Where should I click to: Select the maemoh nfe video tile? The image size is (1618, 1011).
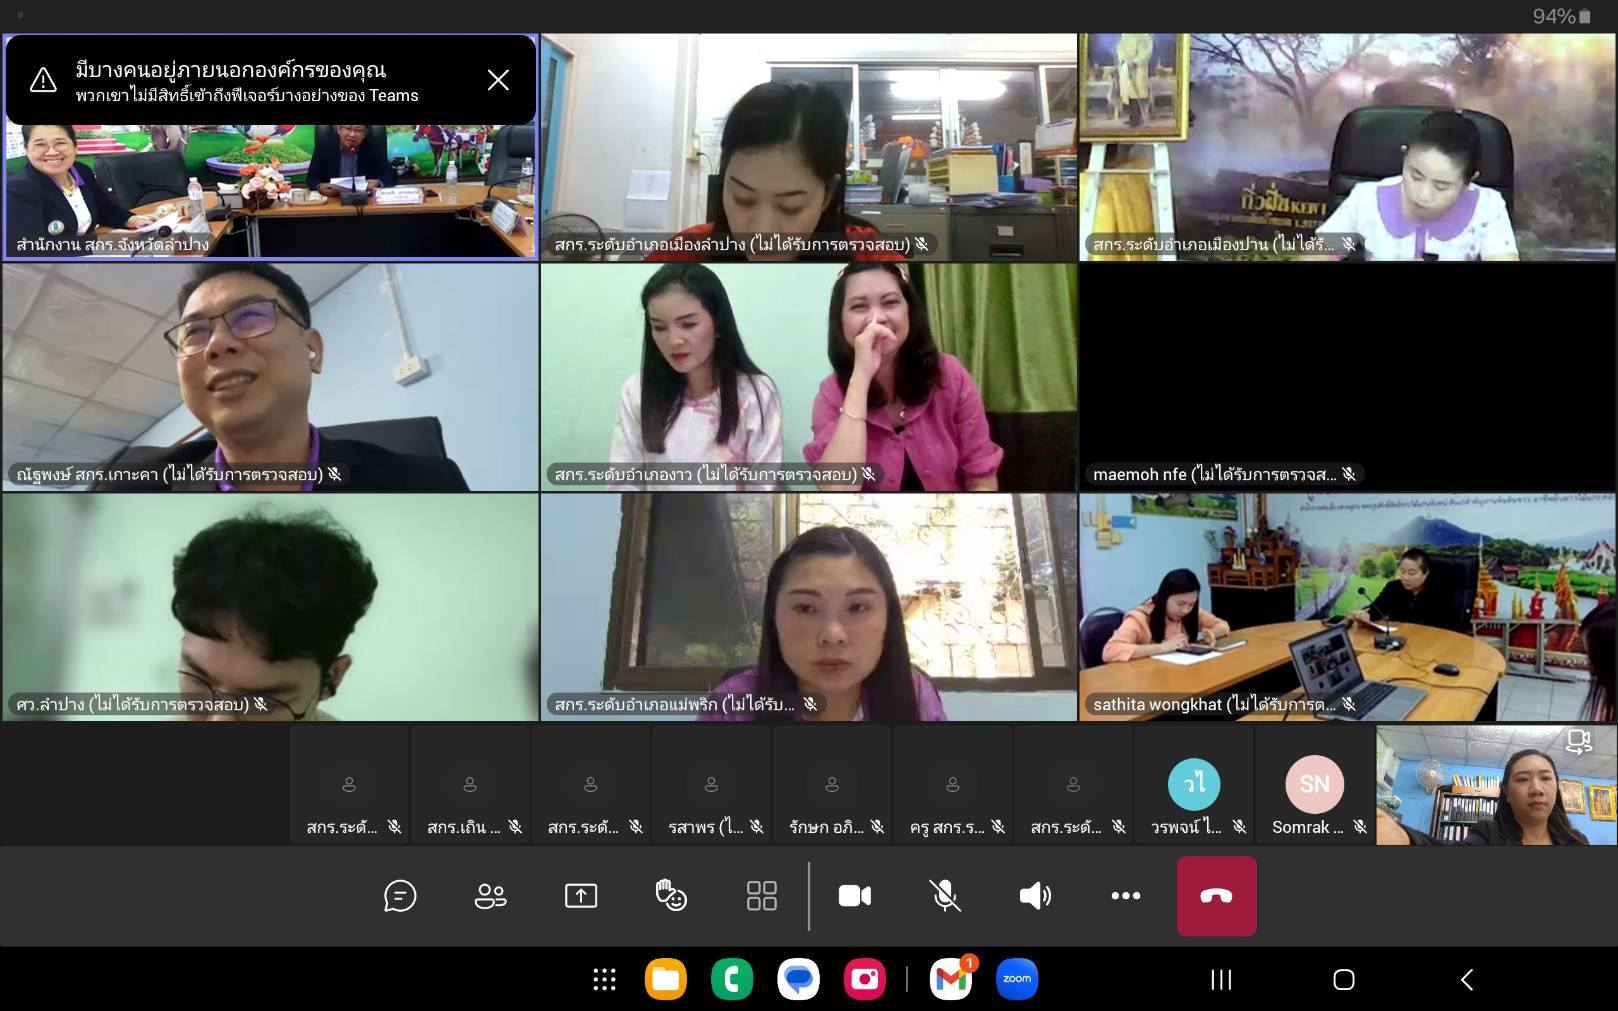tap(1346, 377)
